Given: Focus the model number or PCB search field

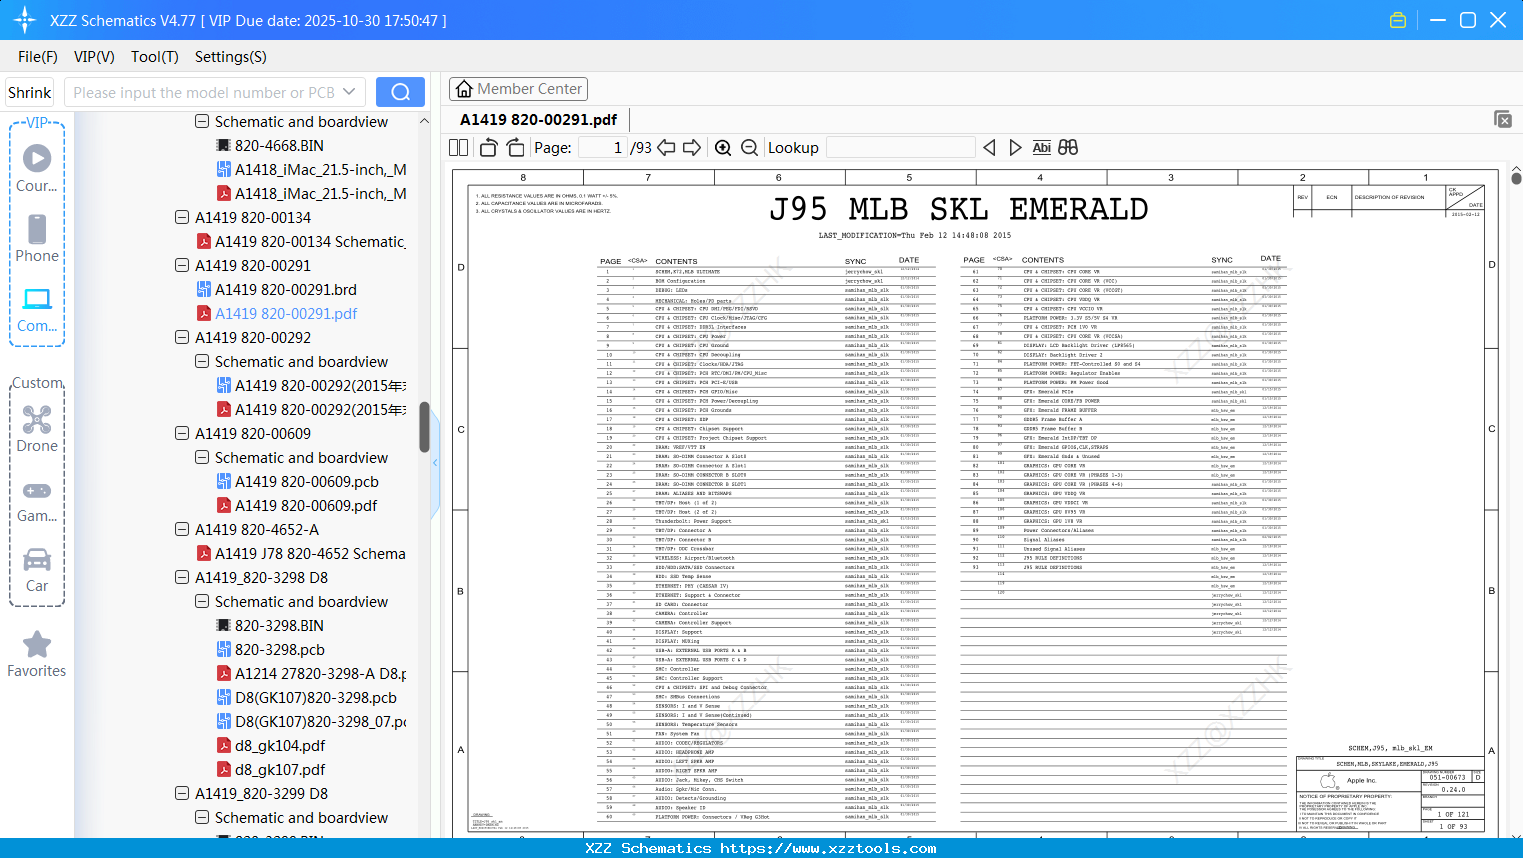Looking at the screenshot, I should [x=214, y=92].
